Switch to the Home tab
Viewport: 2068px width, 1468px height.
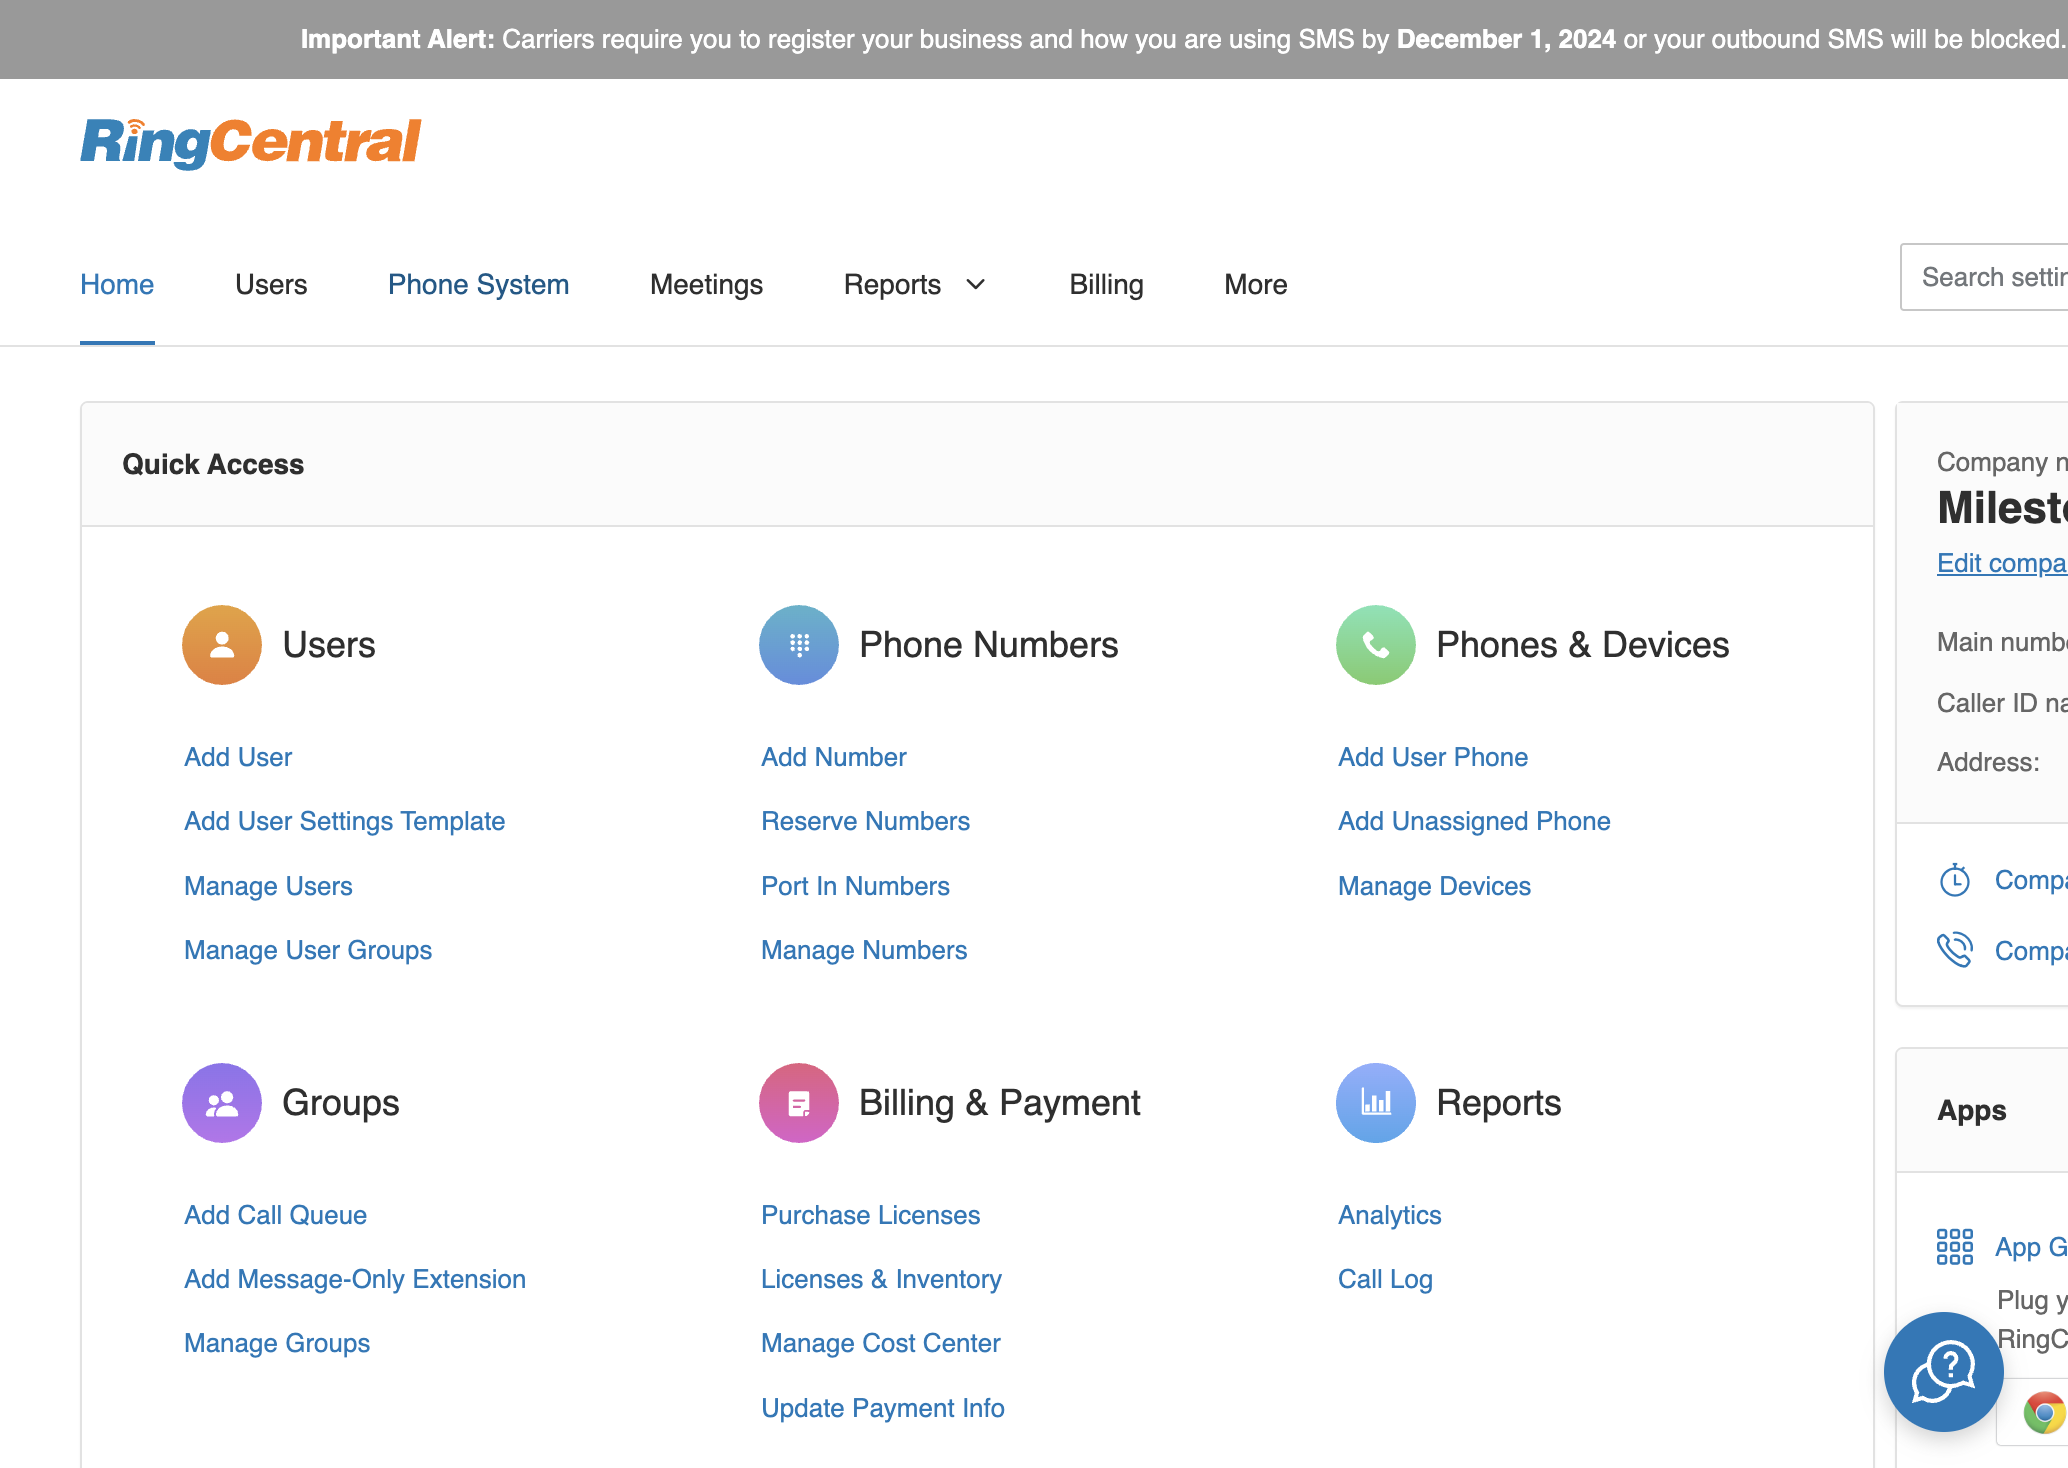pos(117,285)
